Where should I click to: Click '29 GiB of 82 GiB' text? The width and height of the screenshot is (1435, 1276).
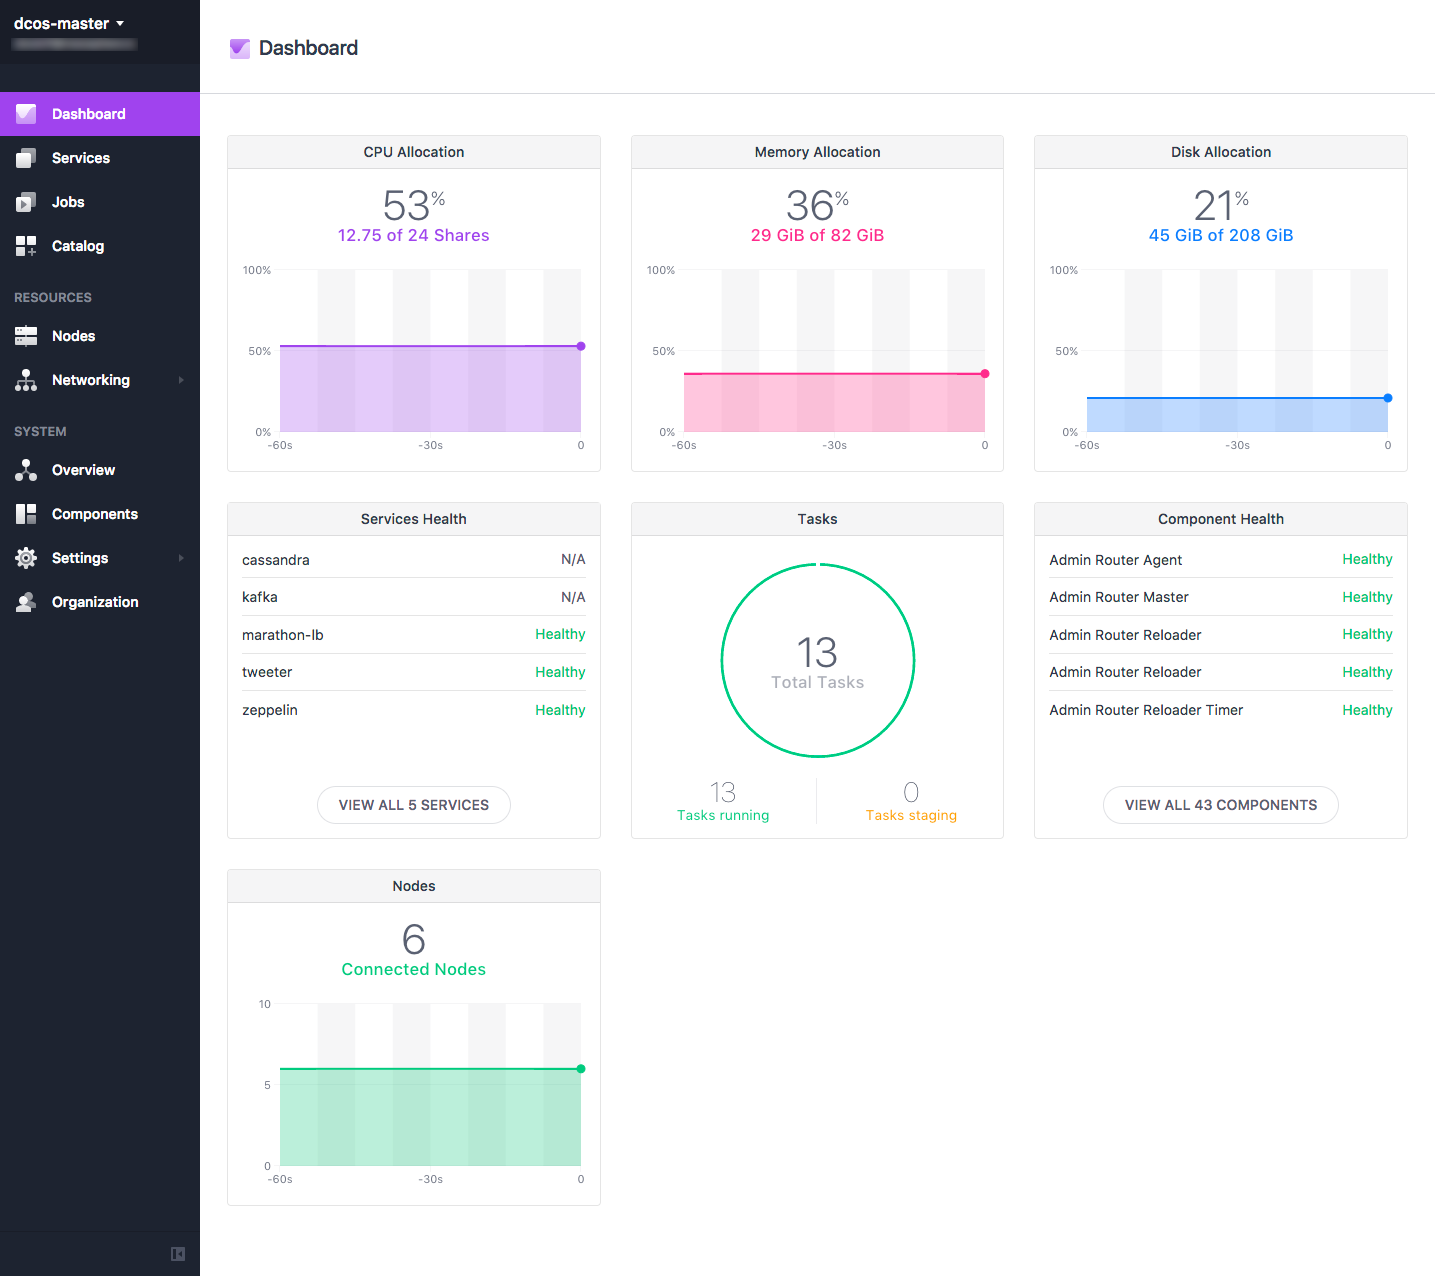coord(818,236)
